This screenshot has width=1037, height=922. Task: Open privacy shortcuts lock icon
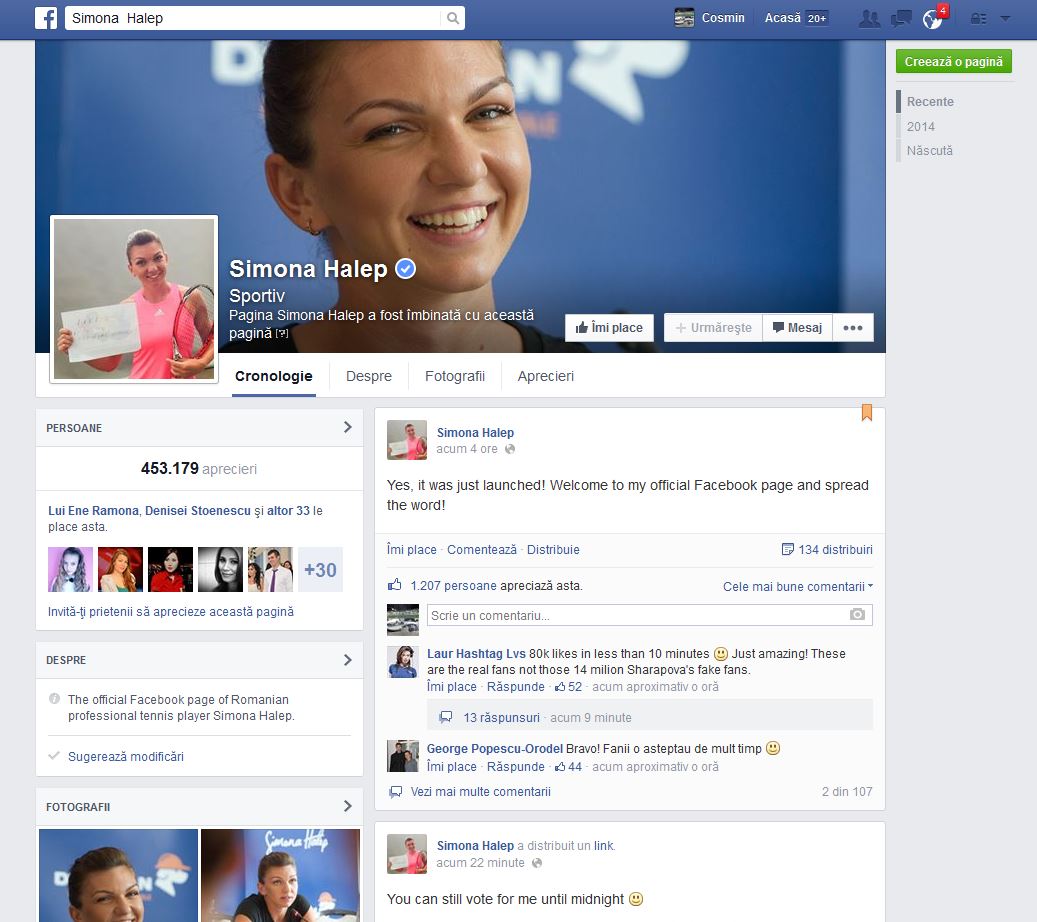979,18
